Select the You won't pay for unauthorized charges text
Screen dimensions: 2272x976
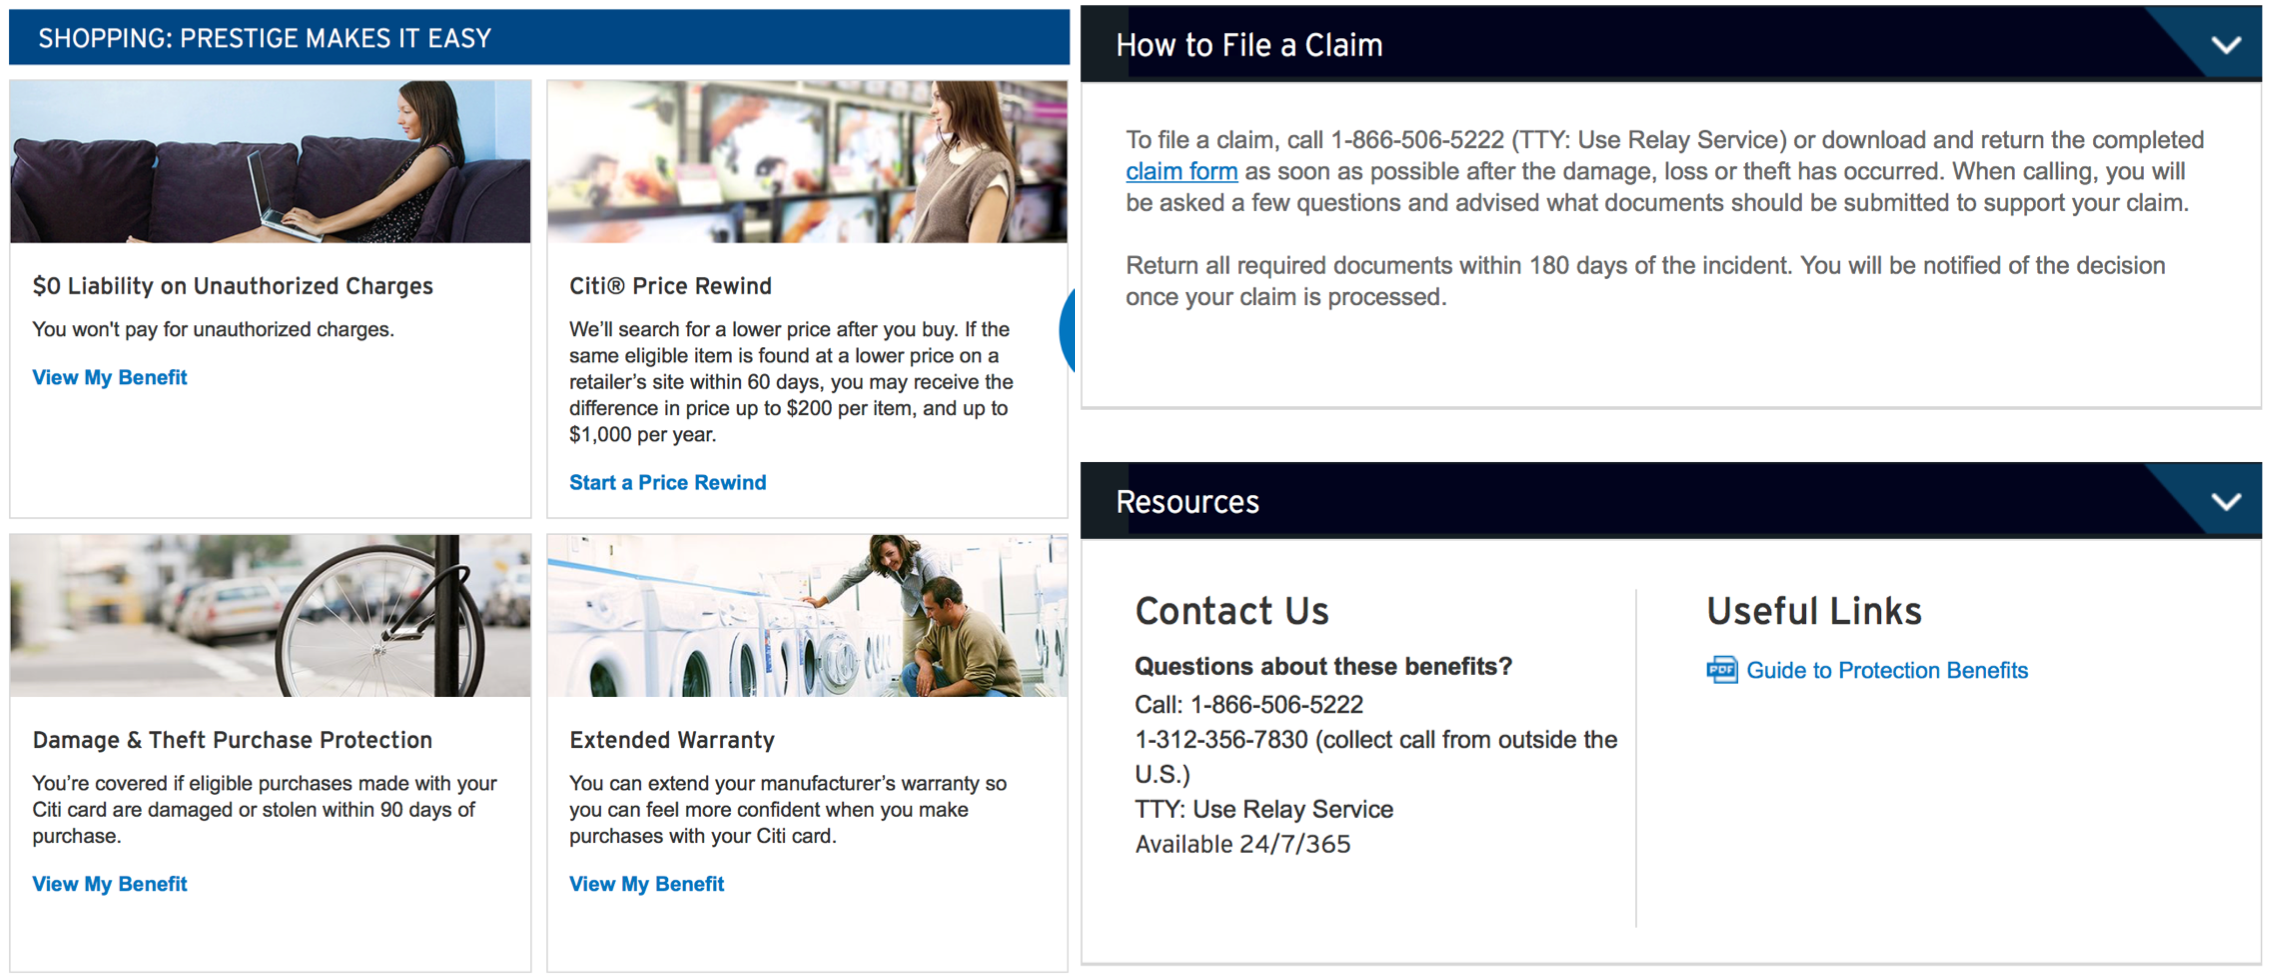click(213, 329)
